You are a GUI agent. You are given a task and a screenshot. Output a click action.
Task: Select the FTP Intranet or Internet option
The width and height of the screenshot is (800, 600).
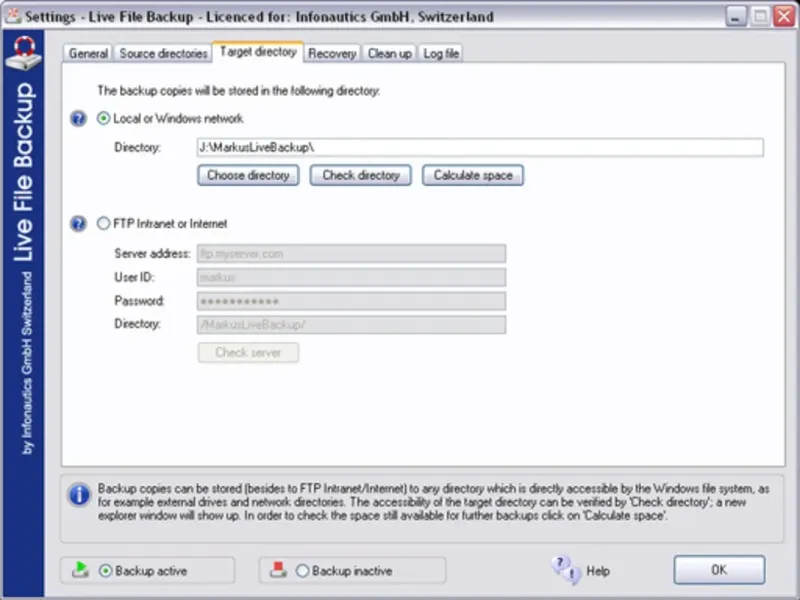[104, 223]
